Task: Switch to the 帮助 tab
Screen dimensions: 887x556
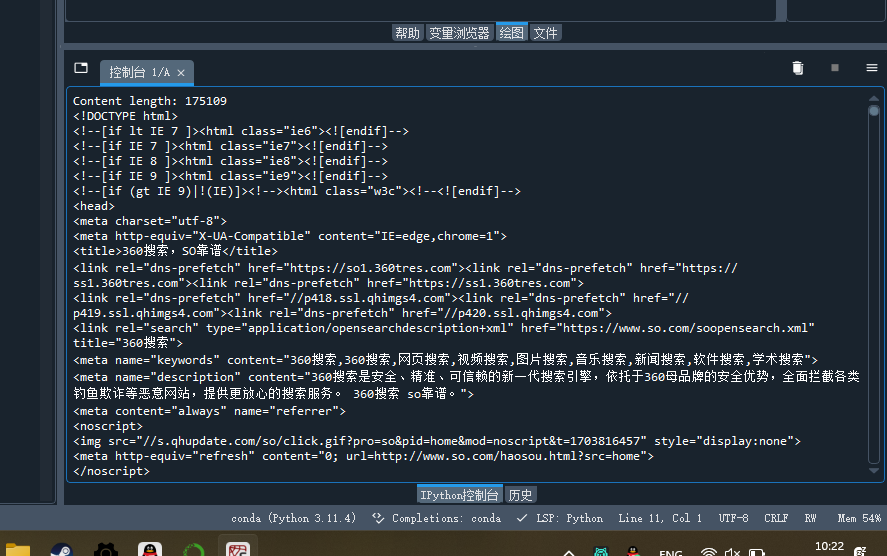Action: [407, 33]
